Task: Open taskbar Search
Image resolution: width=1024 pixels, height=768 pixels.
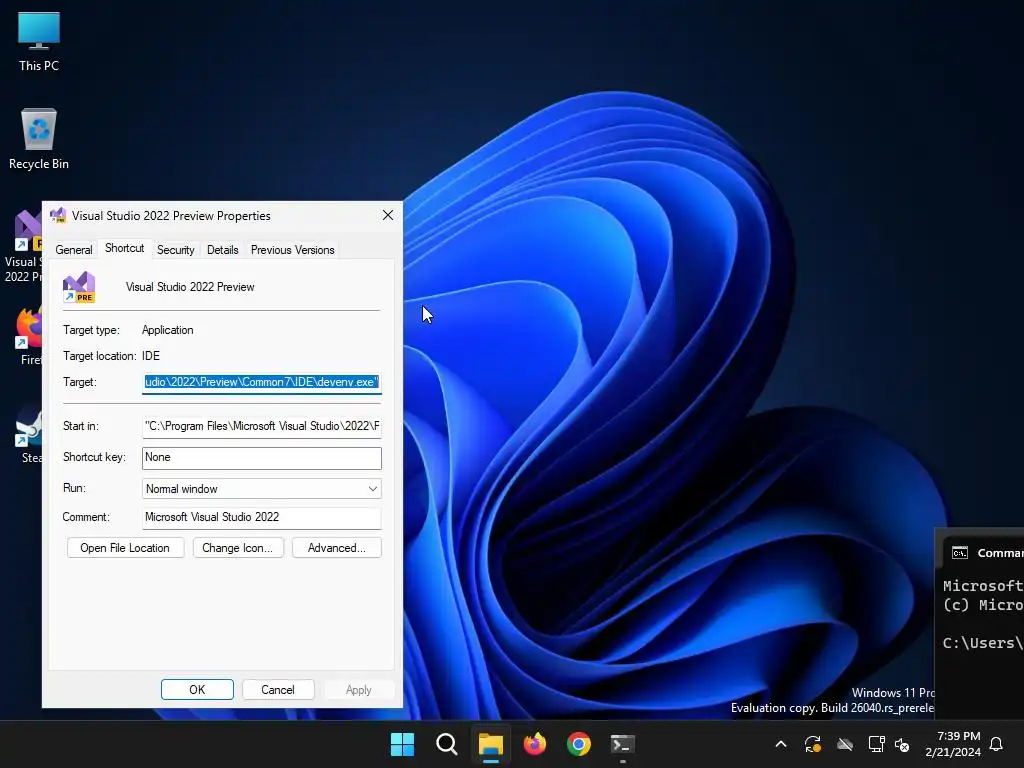Action: pos(447,744)
